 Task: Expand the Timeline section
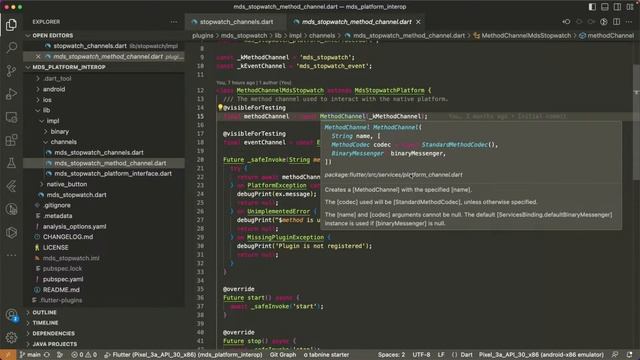point(45,323)
